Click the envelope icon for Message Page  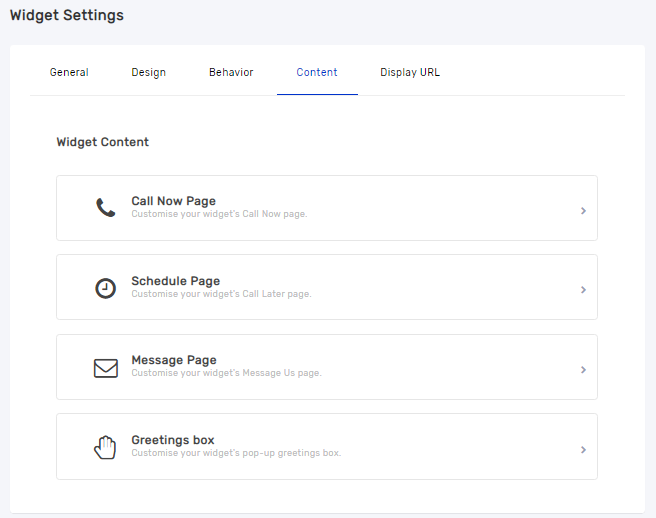[106, 368]
